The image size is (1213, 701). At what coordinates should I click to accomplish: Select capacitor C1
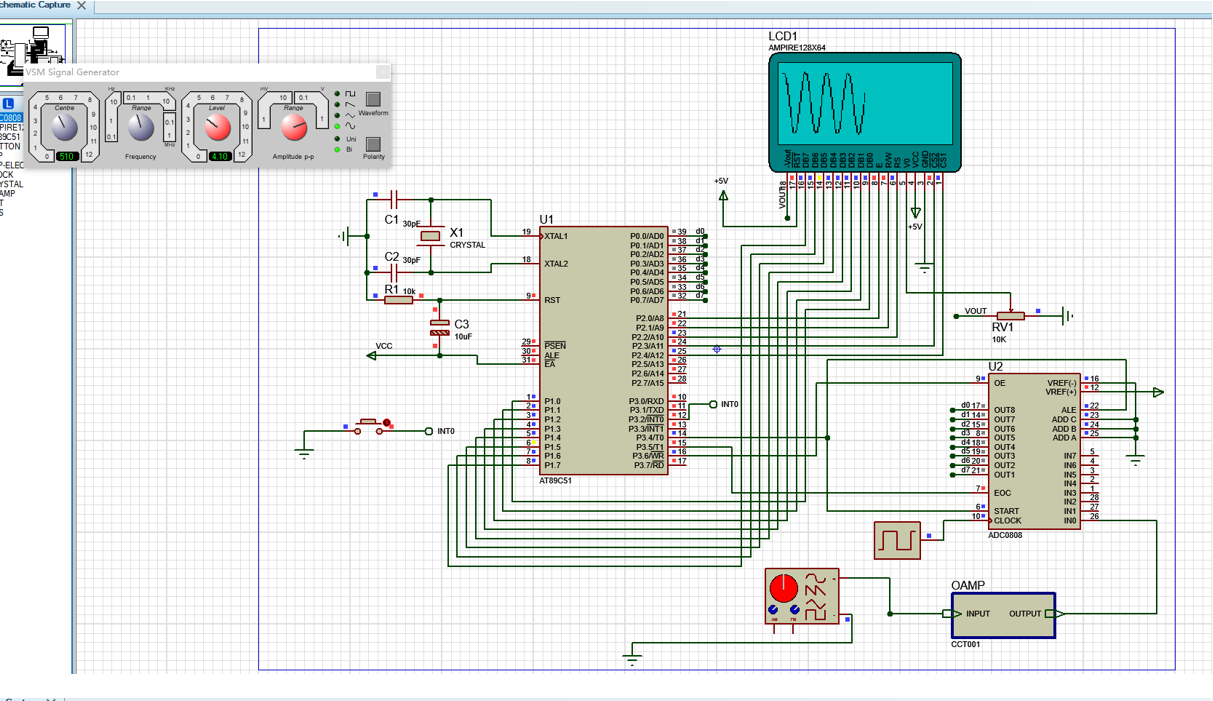click(x=393, y=199)
